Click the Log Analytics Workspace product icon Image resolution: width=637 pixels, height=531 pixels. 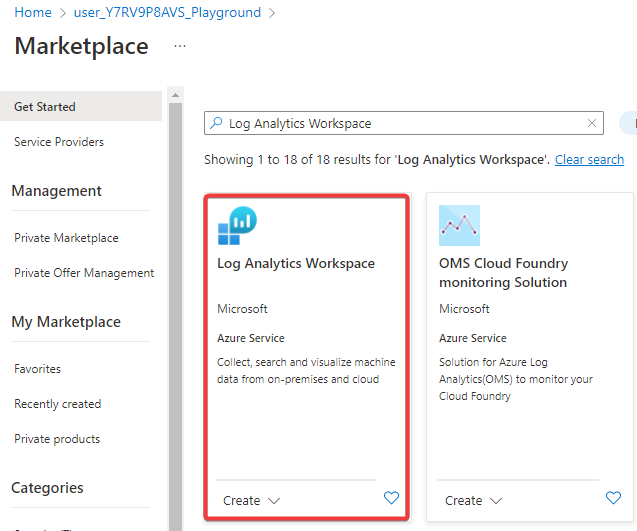tap(237, 226)
